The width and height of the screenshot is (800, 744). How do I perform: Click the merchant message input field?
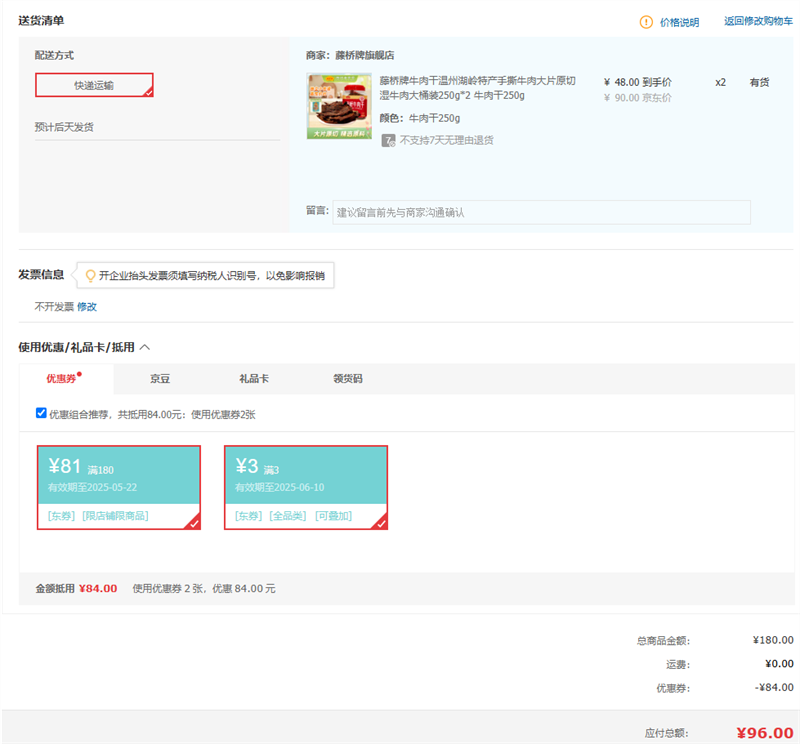pyautogui.click(x=541, y=212)
